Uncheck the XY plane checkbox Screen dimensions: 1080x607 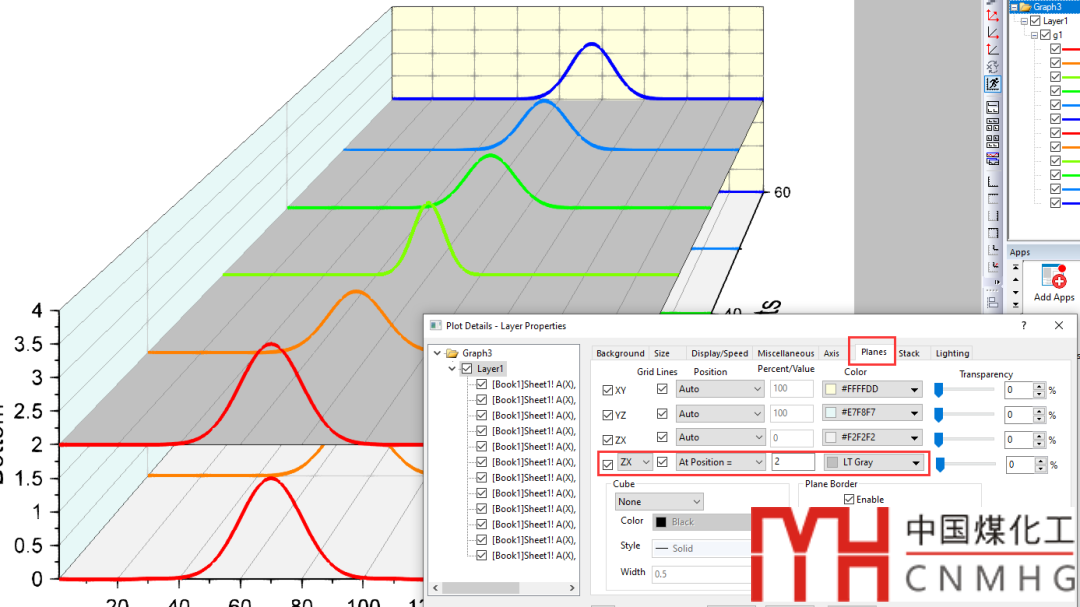point(608,390)
